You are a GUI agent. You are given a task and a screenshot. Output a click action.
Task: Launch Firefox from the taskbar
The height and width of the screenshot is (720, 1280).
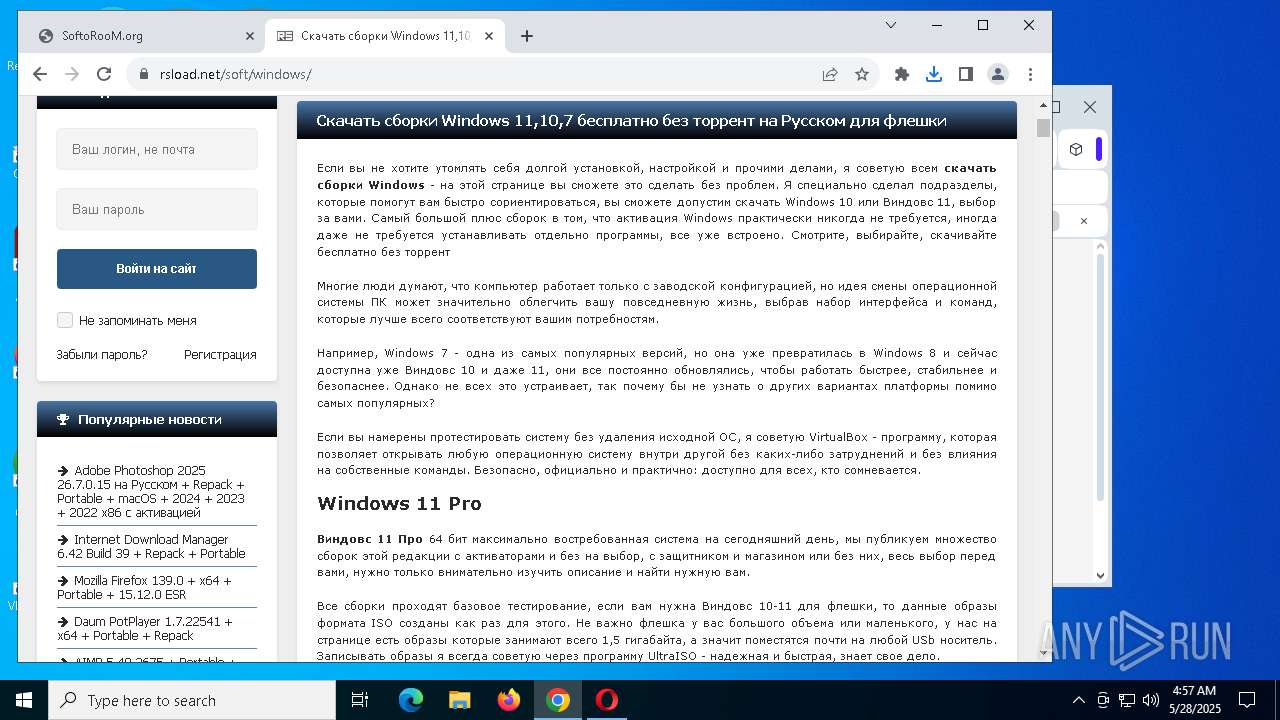click(x=509, y=700)
